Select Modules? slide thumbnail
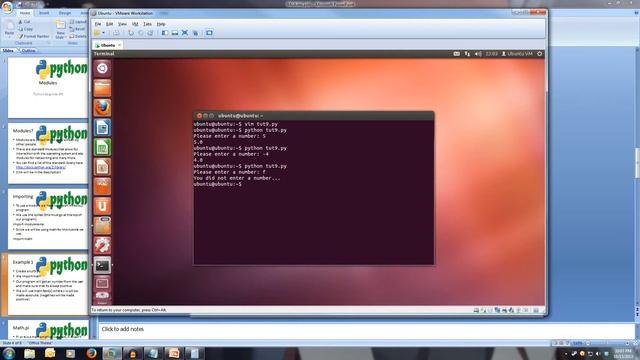This screenshot has height=360, width=640. tap(48, 153)
